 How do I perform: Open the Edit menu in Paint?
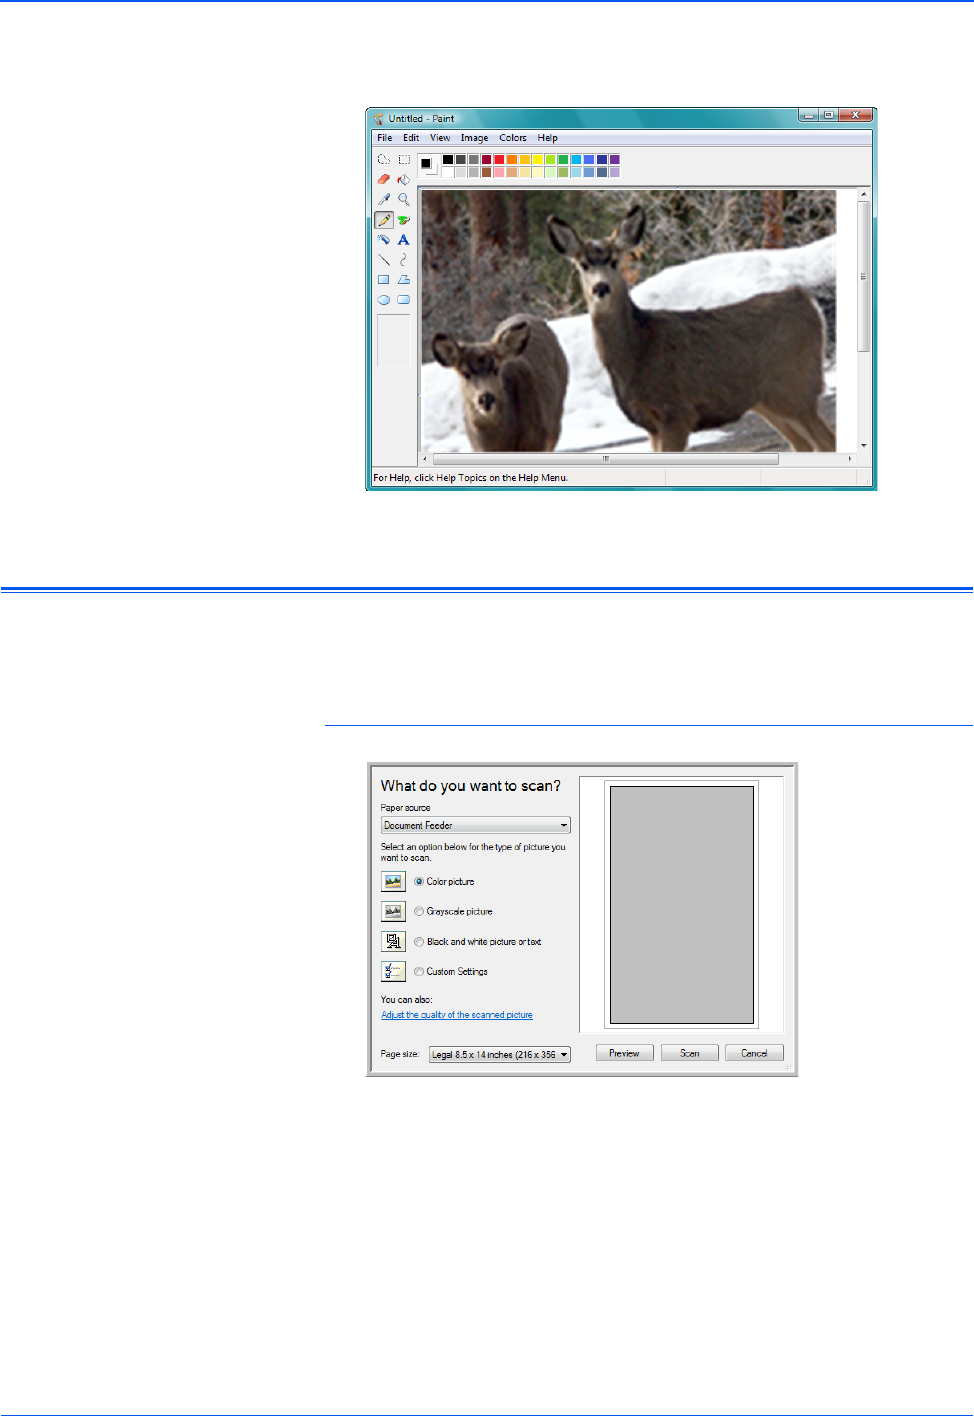(x=411, y=138)
